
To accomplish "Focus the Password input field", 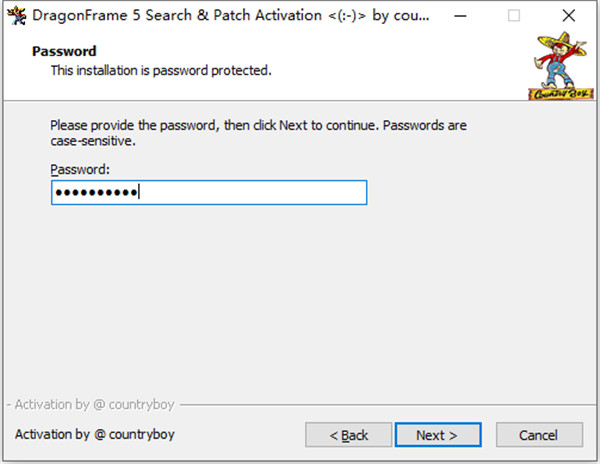I will [209, 192].
